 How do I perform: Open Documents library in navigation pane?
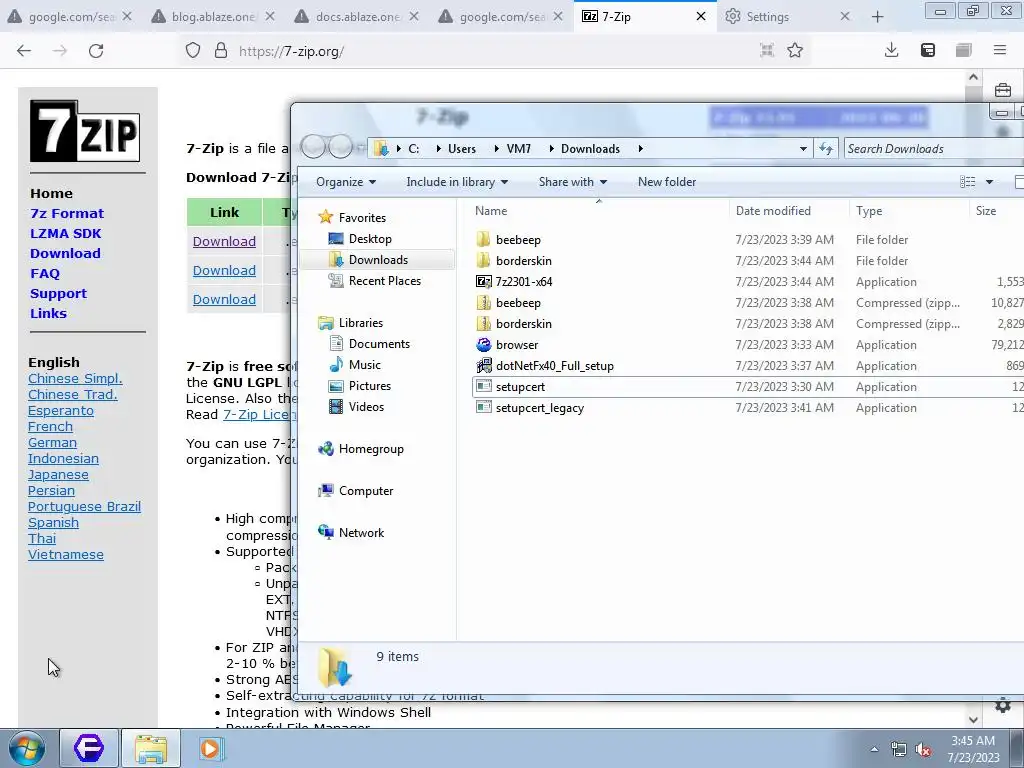pos(379,344)
